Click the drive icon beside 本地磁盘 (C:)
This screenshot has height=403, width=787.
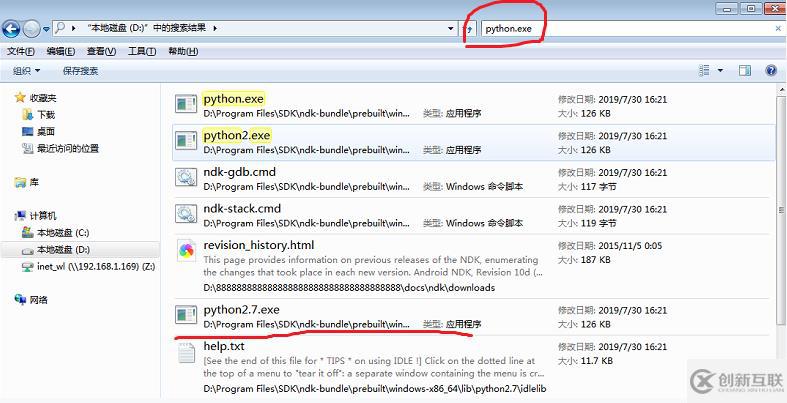point(28,233)
